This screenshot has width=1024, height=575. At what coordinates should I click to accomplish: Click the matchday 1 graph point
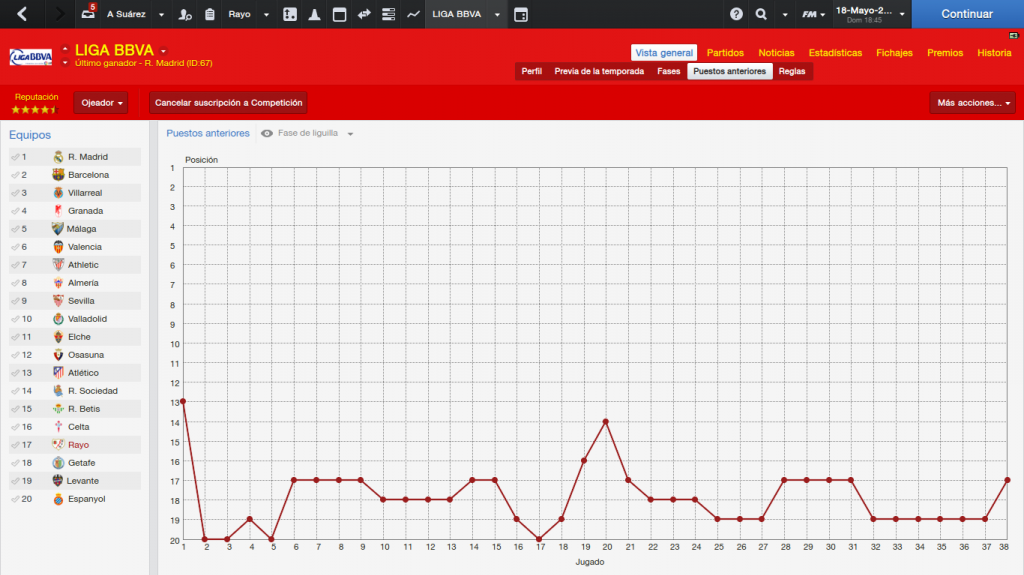click(x=184, y=401)
